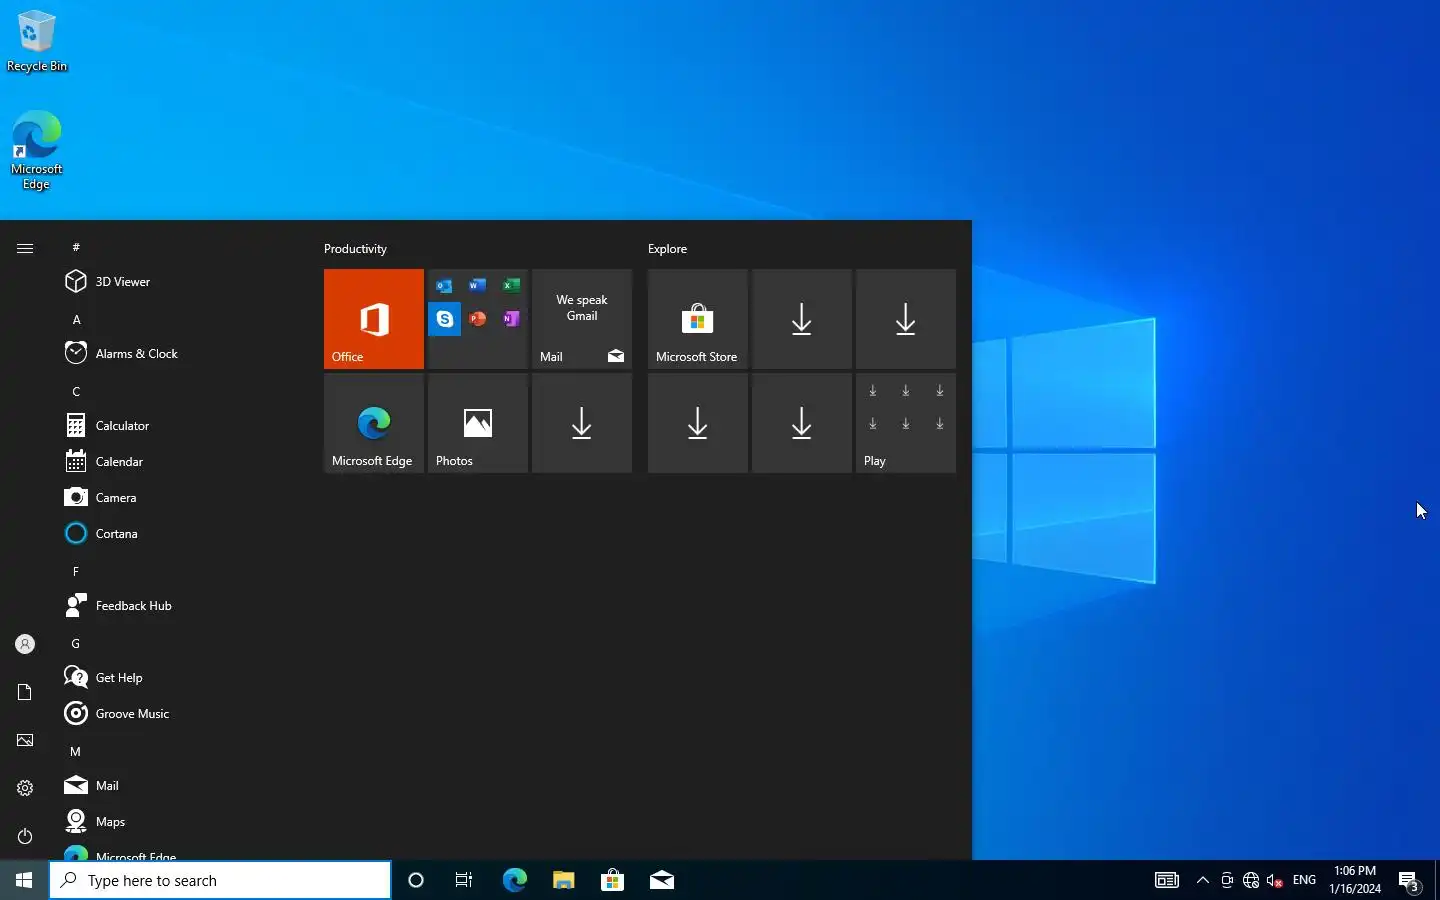
Task: Open the user account icon in Start
Action: (x=25, y=644)
